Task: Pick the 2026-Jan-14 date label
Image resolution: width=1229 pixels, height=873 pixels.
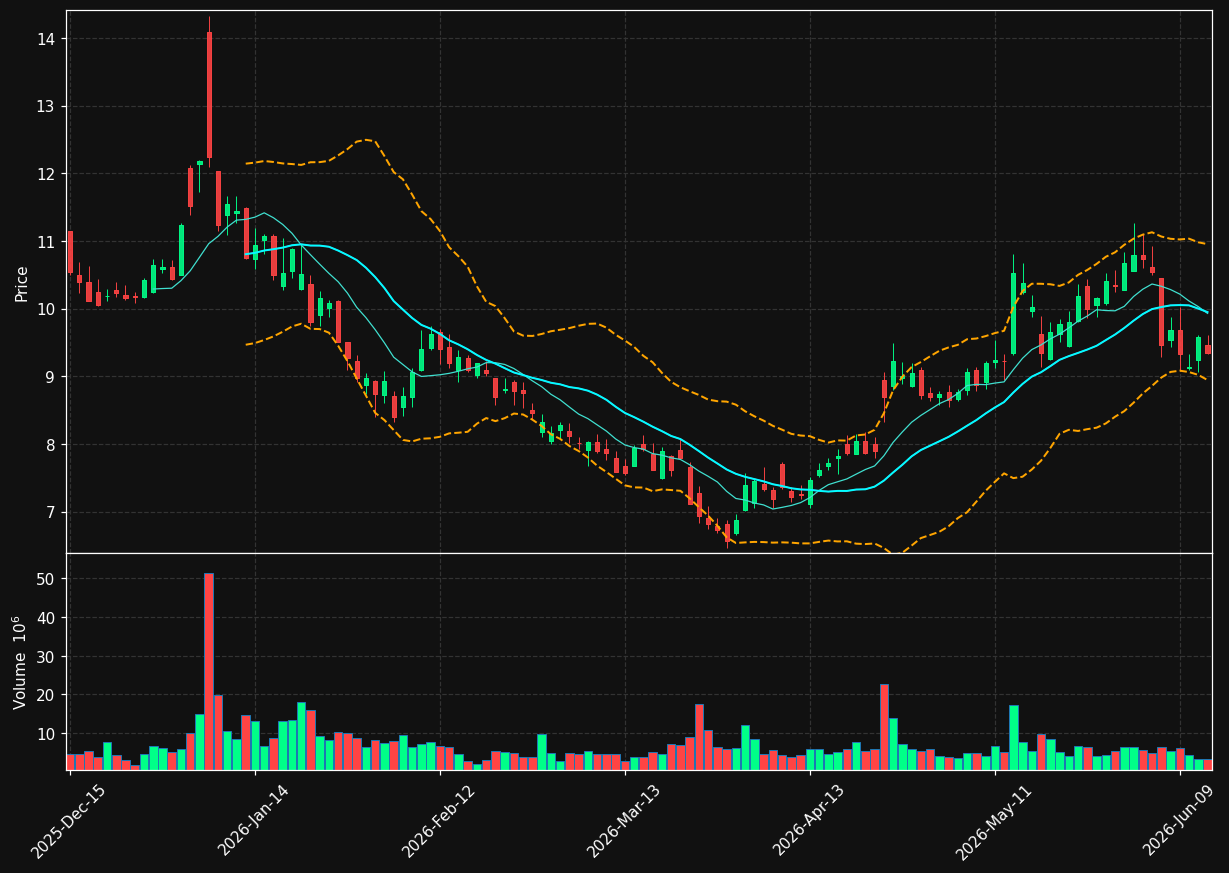Action: 254,821
